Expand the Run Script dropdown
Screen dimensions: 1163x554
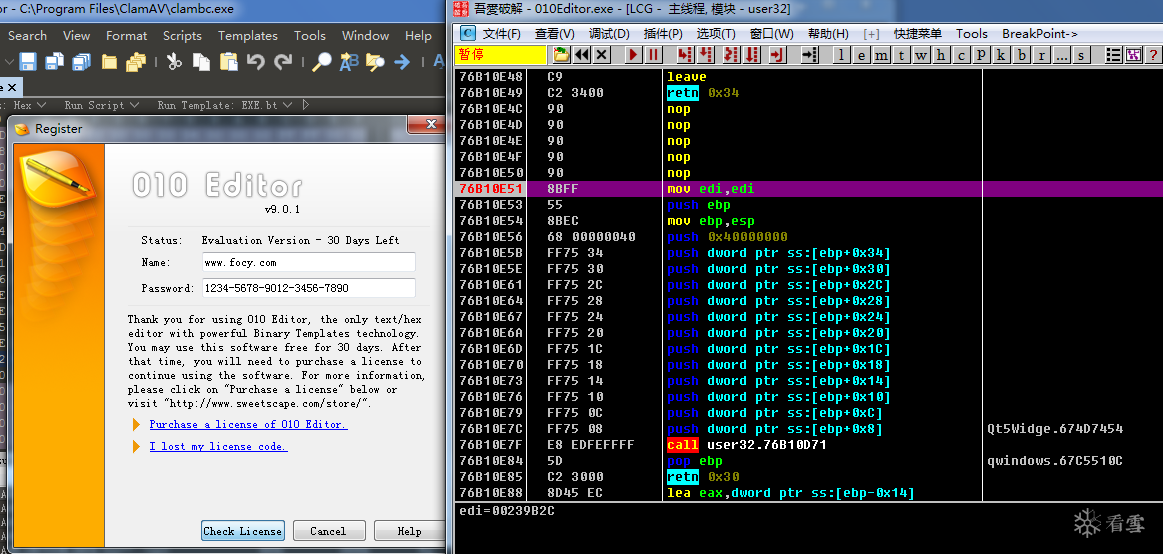(x=136, y=105)
